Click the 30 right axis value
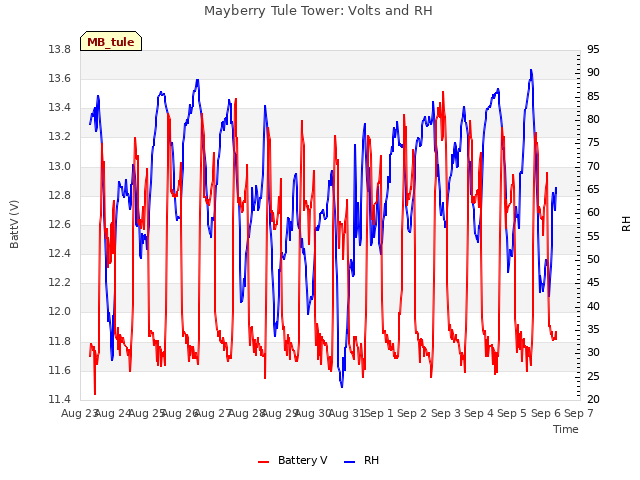Viewport: 640px width, 480px height. (593, 353)
